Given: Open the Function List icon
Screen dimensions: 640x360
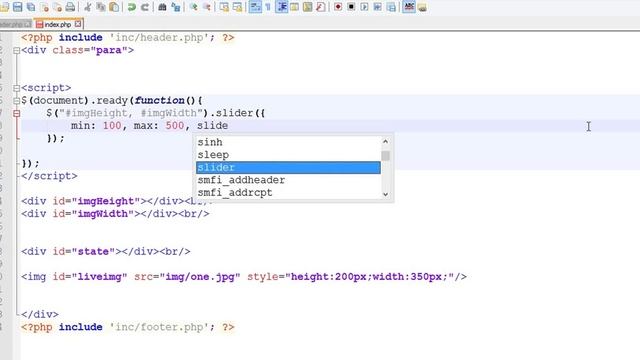Looking at the screenshot, I should (x=321, y=7).
